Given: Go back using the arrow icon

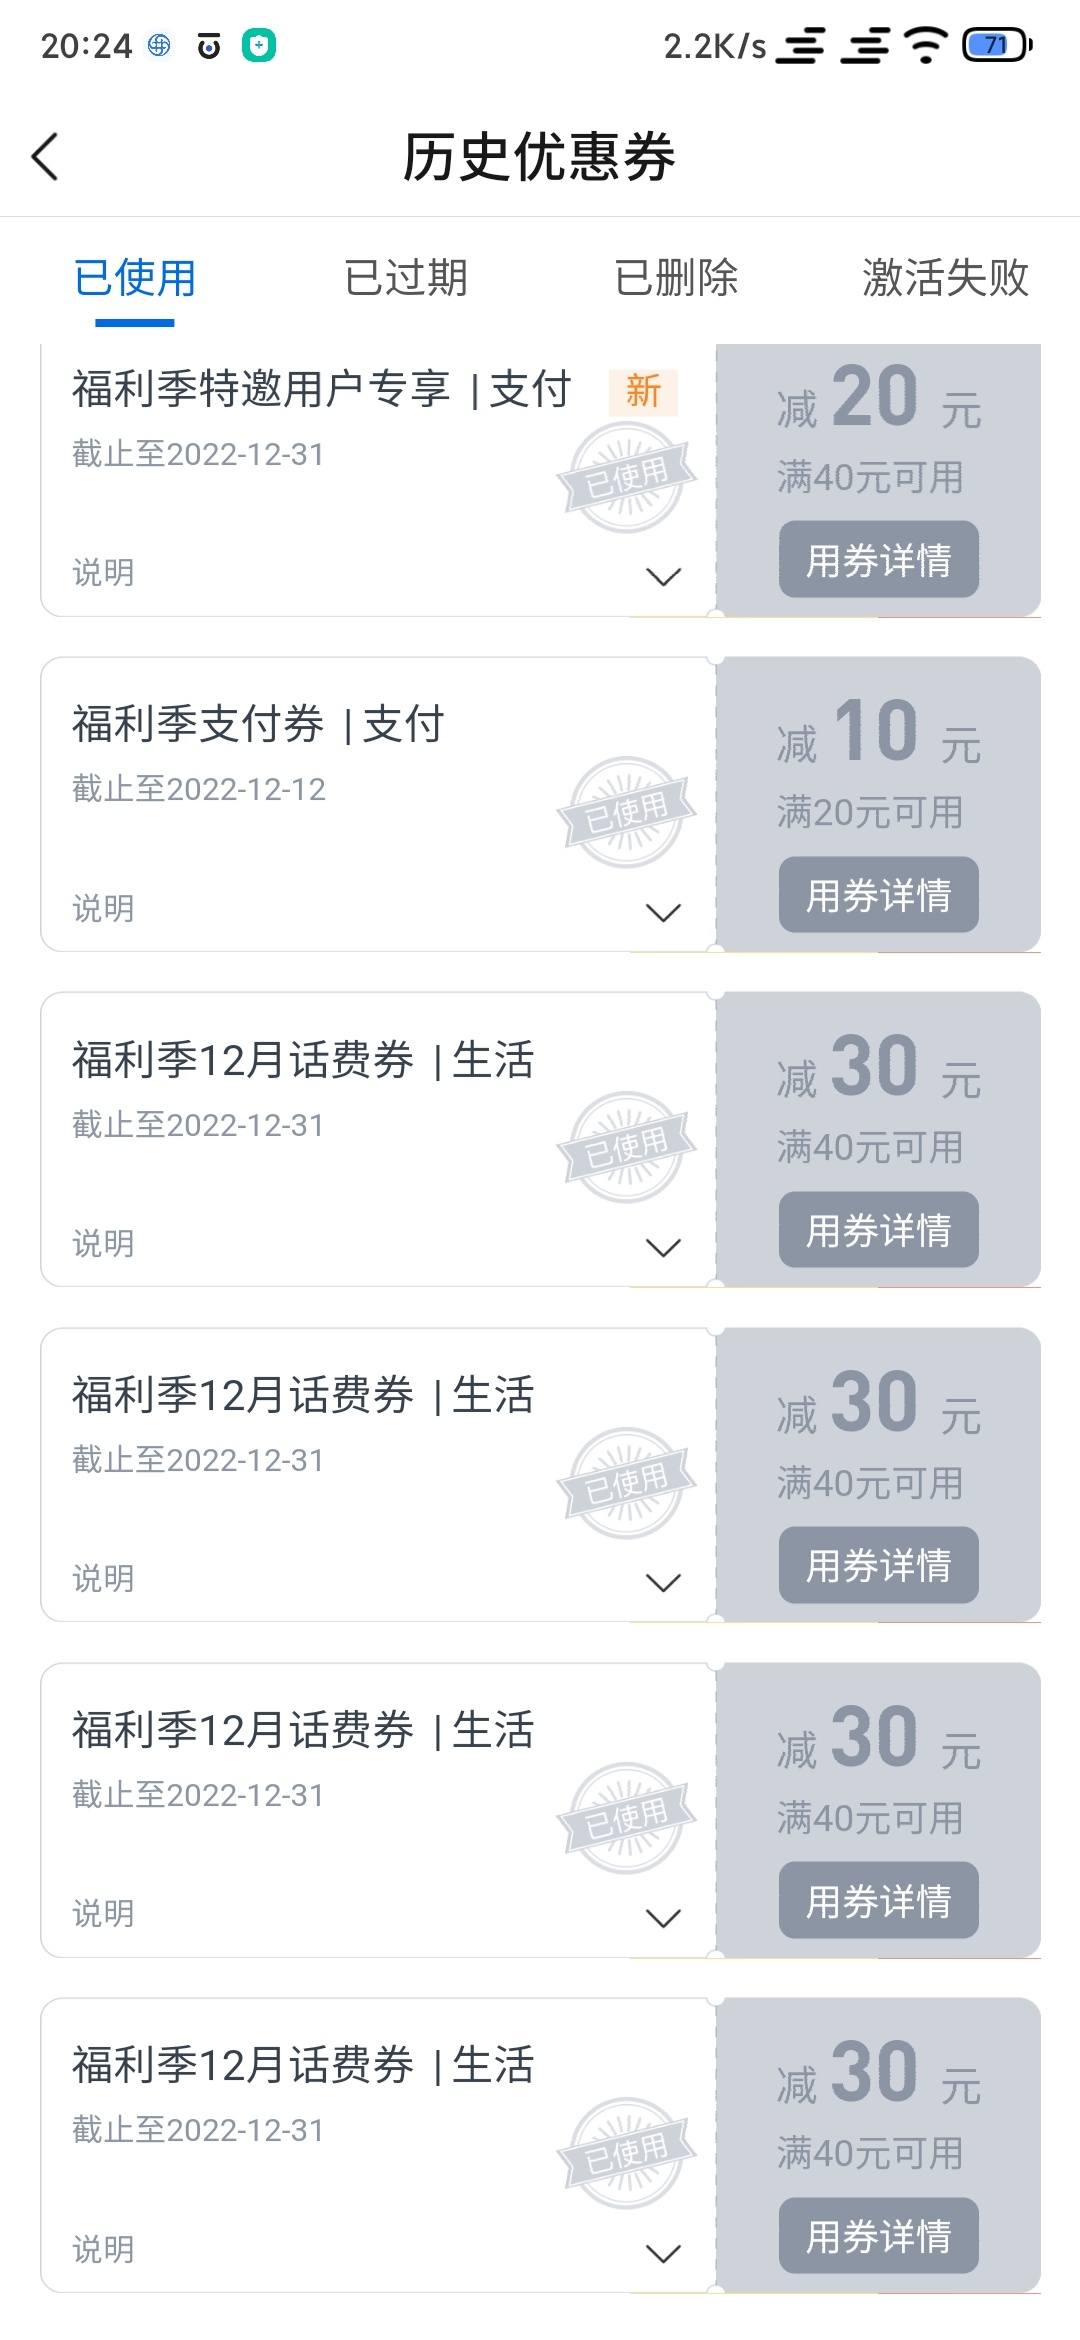Looking at the screenshot, I should (45, 157).
